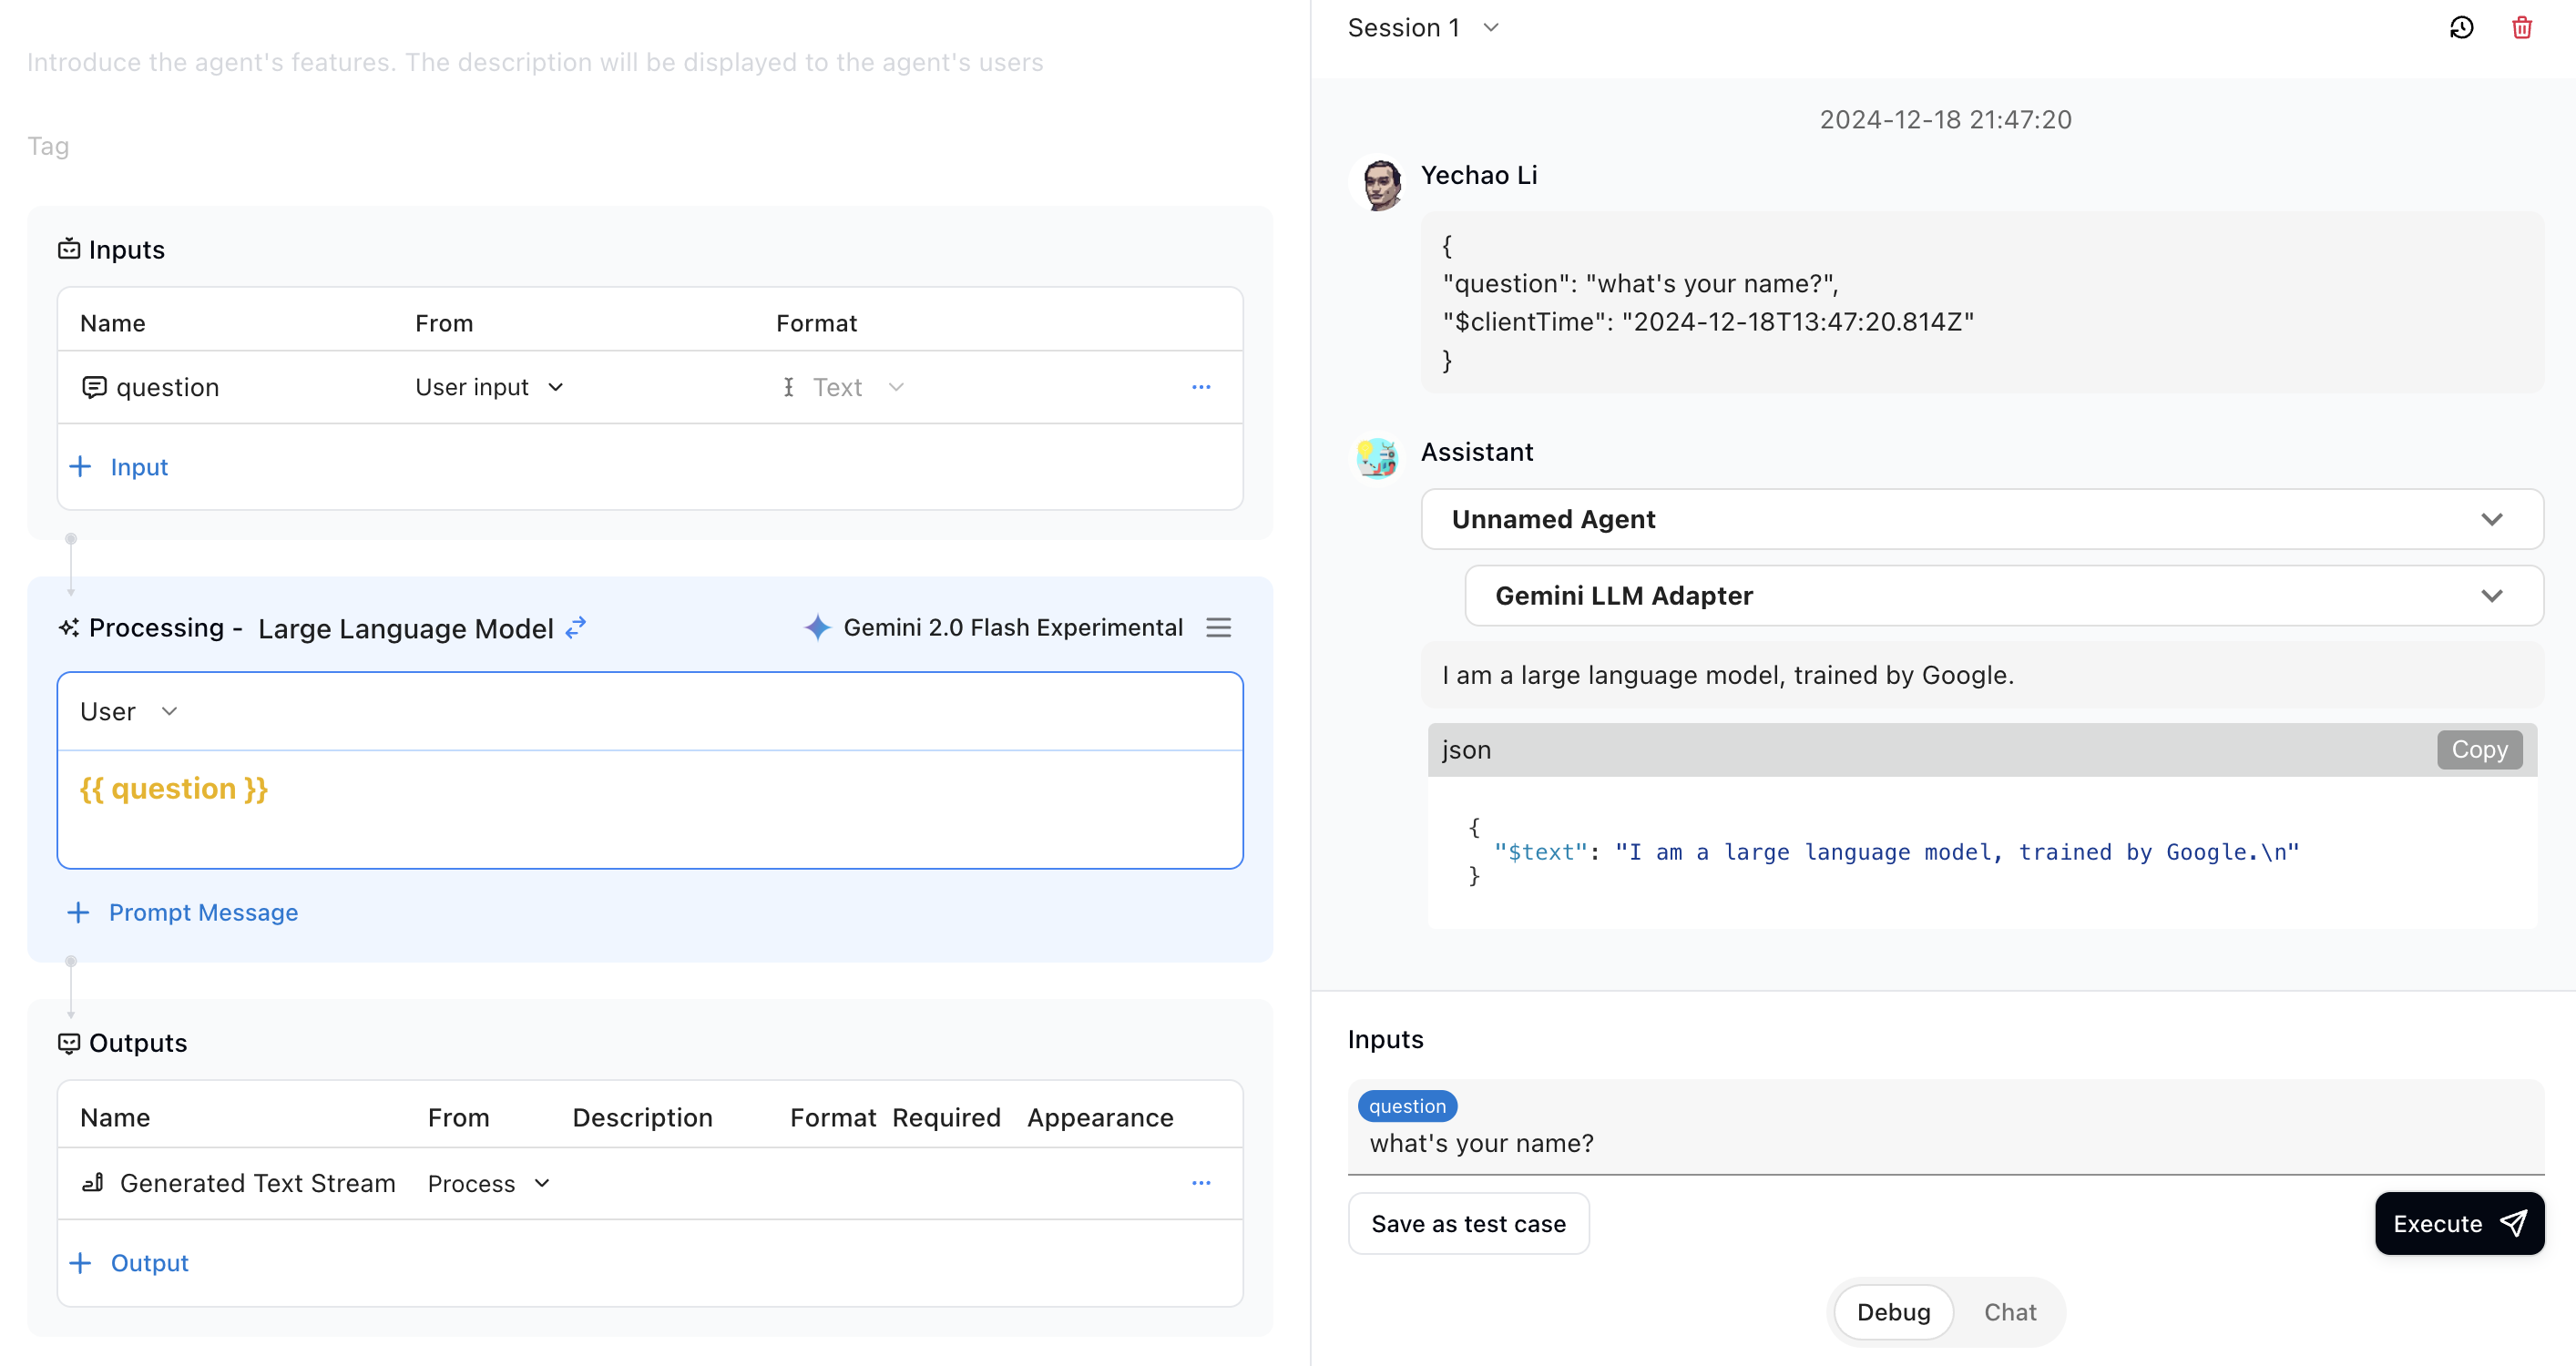Viewport: 2576px width, 1366px height.
Task: Click the Assistant avatar icon
Action: point(1377,458)
